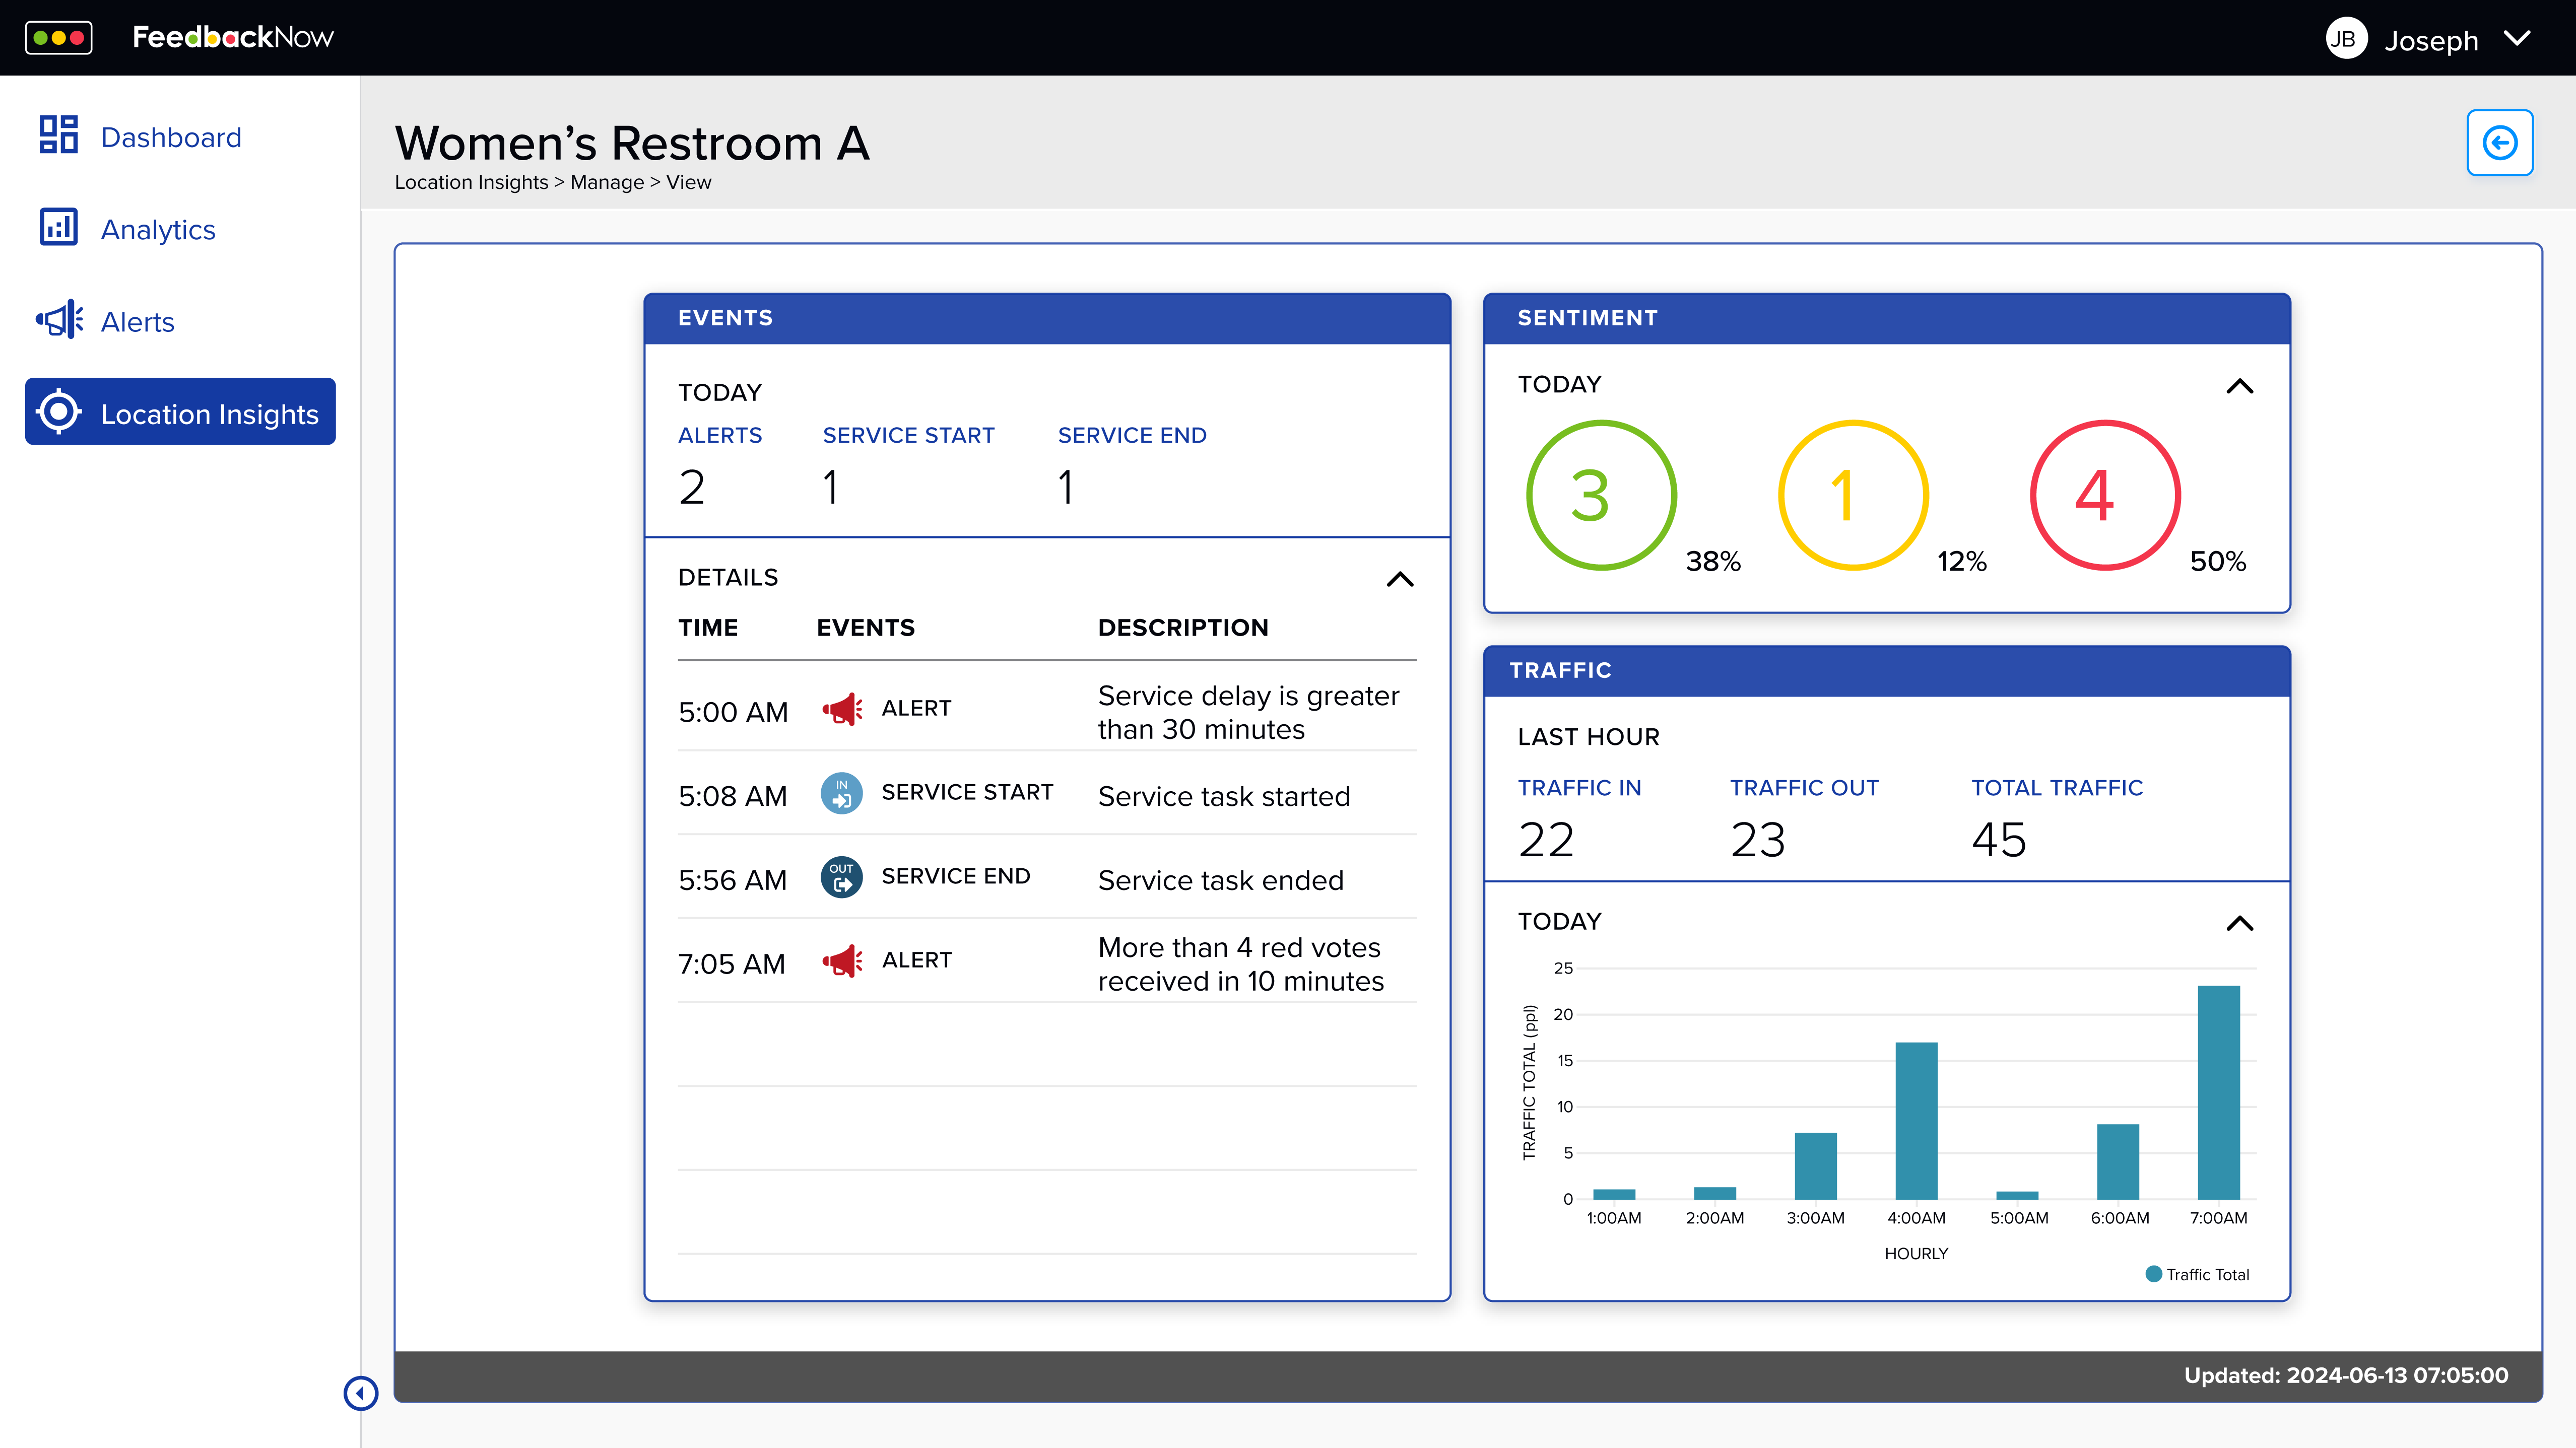Click the back arrow button
This screenshot has height=1448, width=2576.
pyautogui.click(x=2499, y=143)
